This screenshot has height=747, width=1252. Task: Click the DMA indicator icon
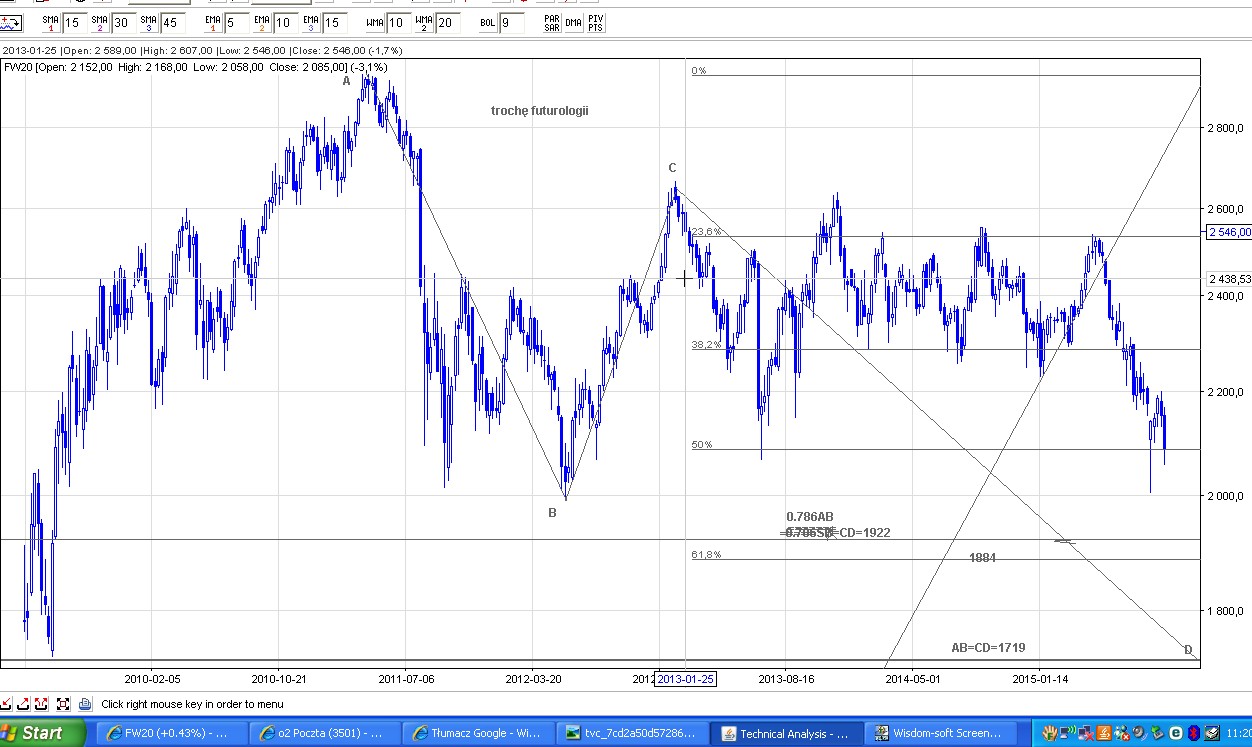click(573, 22)
